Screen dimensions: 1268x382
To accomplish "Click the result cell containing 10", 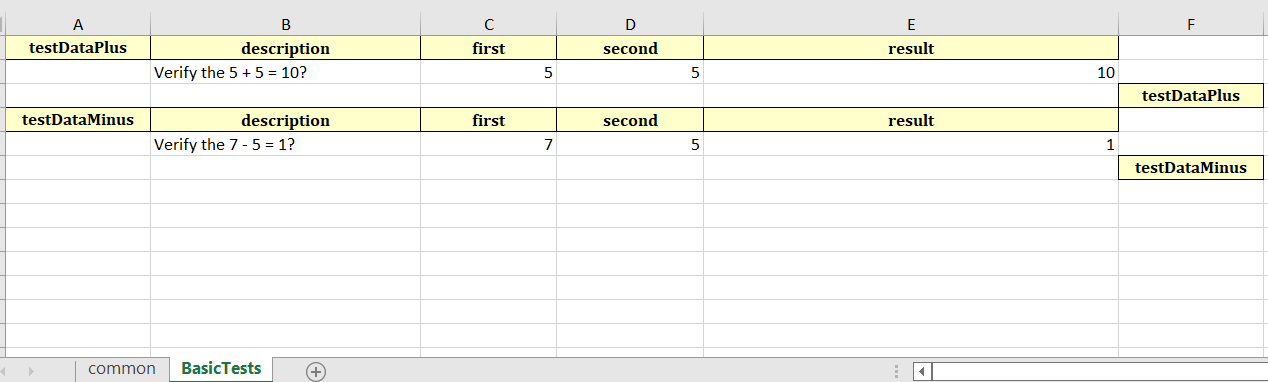I will click(x=911, y=72).
